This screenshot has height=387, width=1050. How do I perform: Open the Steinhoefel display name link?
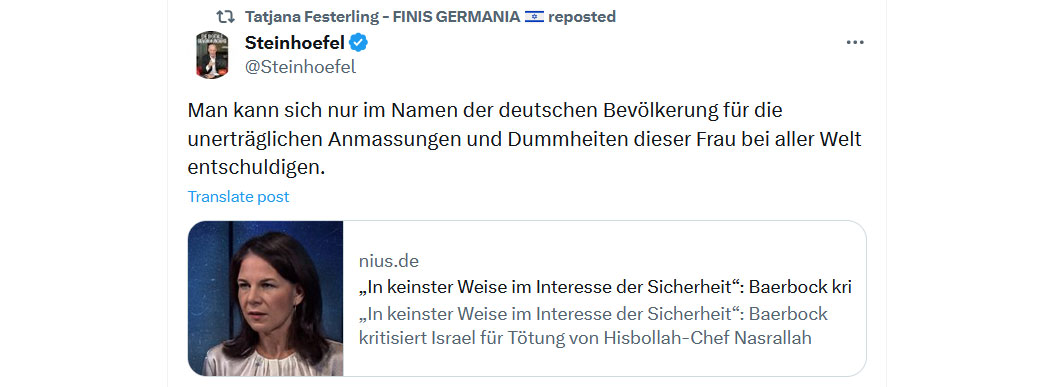click(x=295, y=43)
